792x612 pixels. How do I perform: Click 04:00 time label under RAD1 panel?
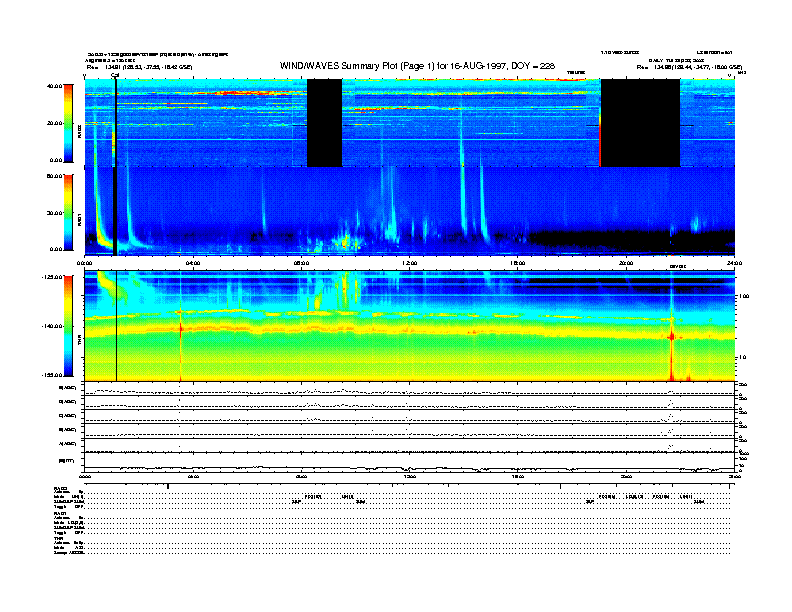pyautogui.click(x=193, y=263)
